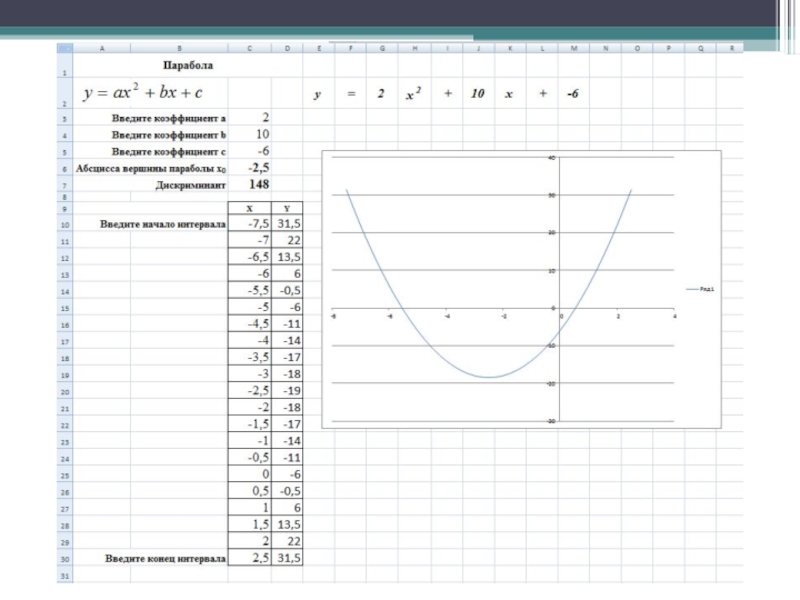Click y value -19 in row 20
The height and width of the screenshot is (600, 800).
pos(287,391)
